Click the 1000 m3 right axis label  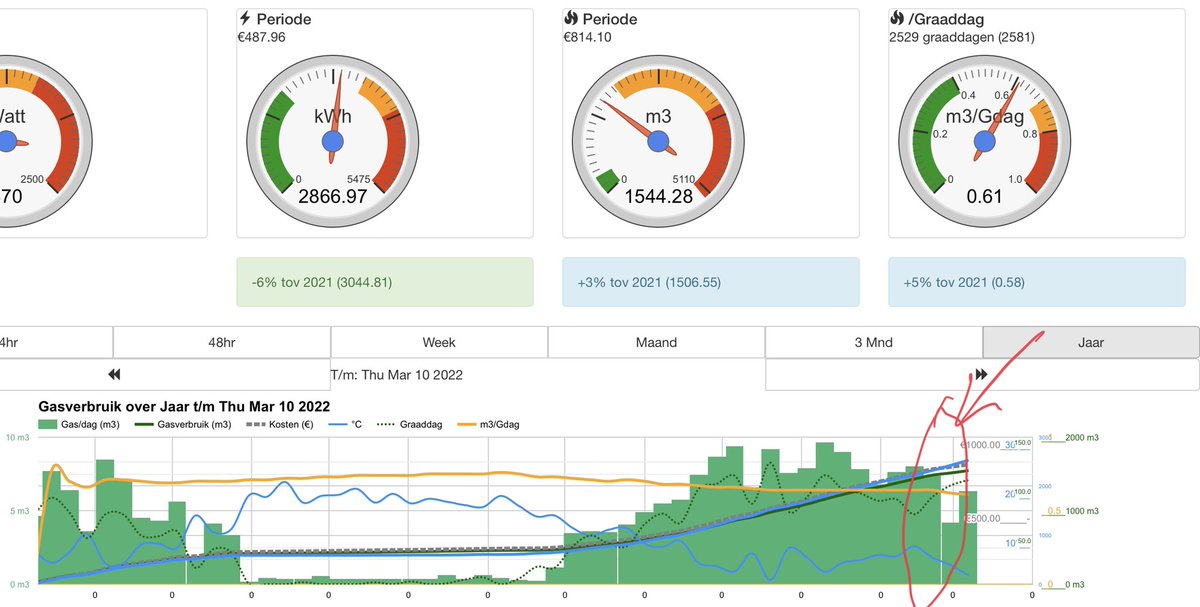click(x=1082, y=511)
